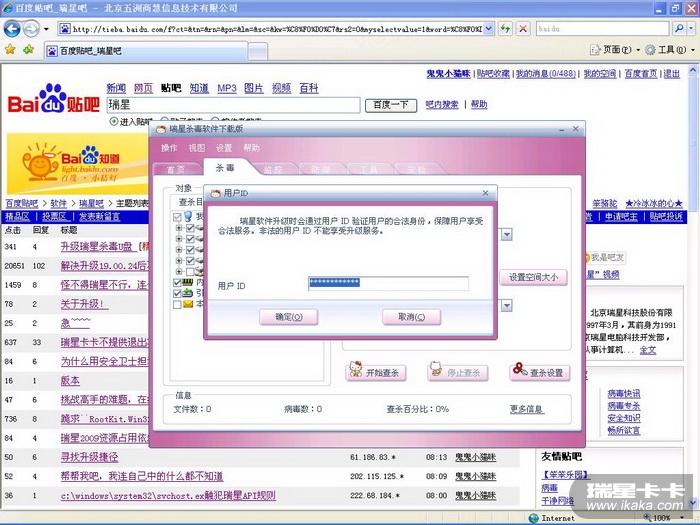This screenshot has width=700, height=525.
Task: Open the 操作 menu in Rising
Action: click(x=169, y=148)
